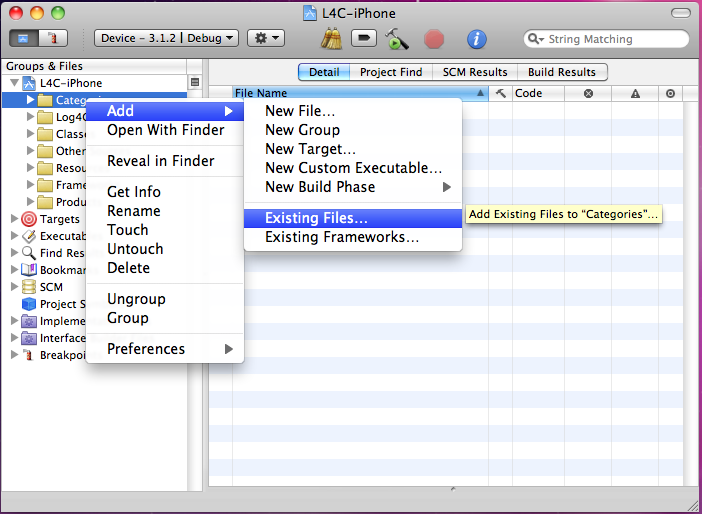Image resolution: width=702 pixels, height=514 pixels.
Task: Choose Ungroup from context menu
Action: (165, 299)
